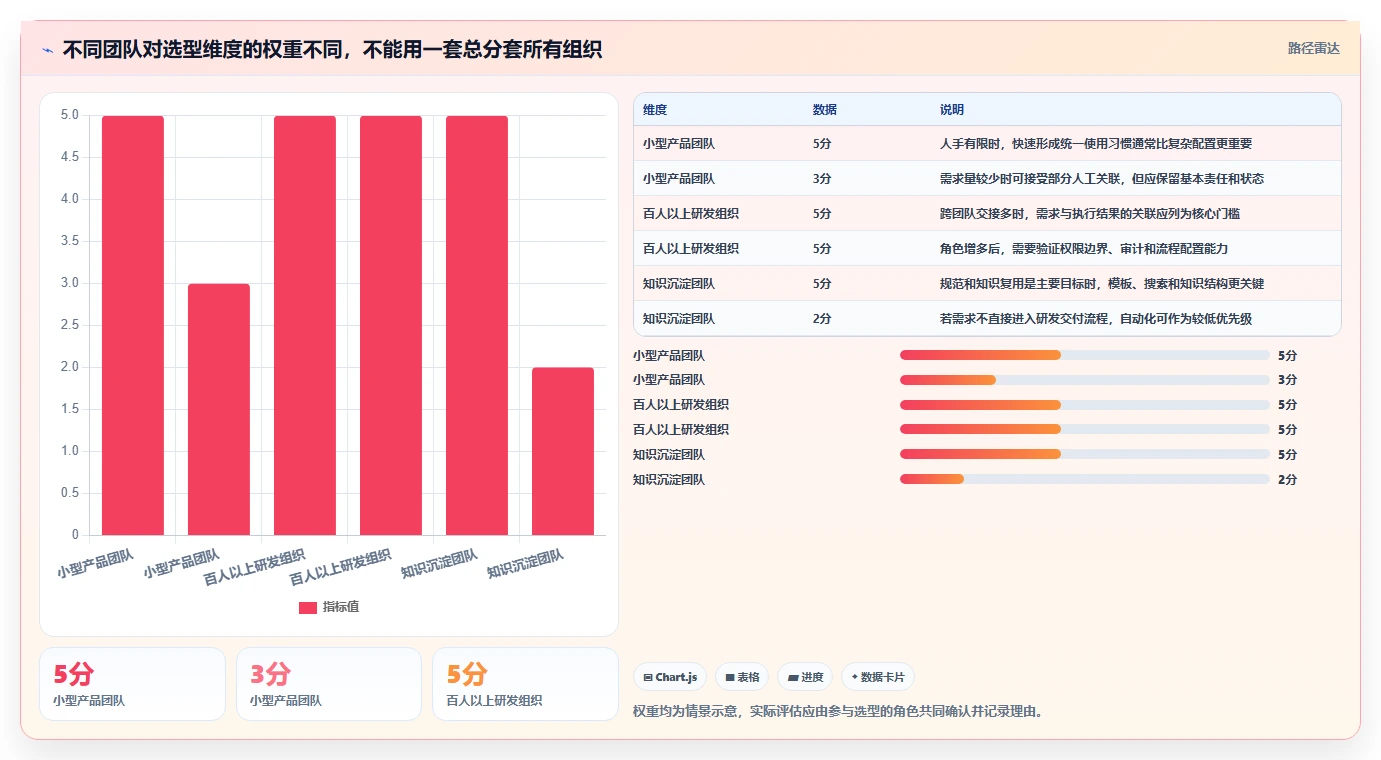Select the 数据卡片 chip
Image resolution: width=1381 pixels, height=760 pixels.
pyautogui.click(x=877, y=677)
